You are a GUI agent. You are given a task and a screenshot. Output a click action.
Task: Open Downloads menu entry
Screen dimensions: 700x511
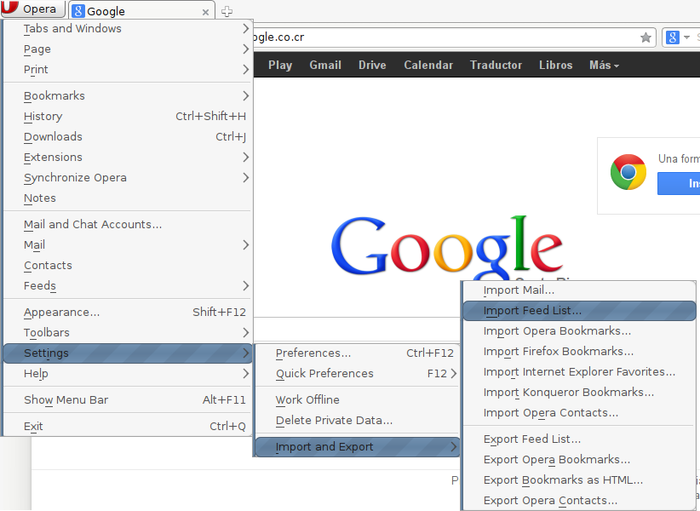[x=128, y=137]
